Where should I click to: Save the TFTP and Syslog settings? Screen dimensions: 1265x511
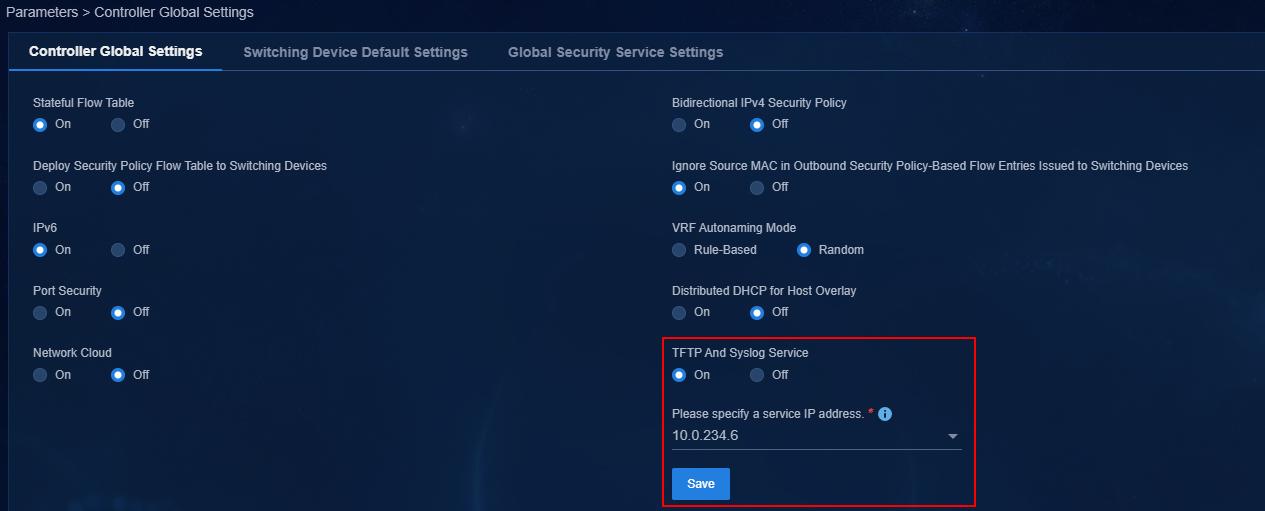click(701, 484)
